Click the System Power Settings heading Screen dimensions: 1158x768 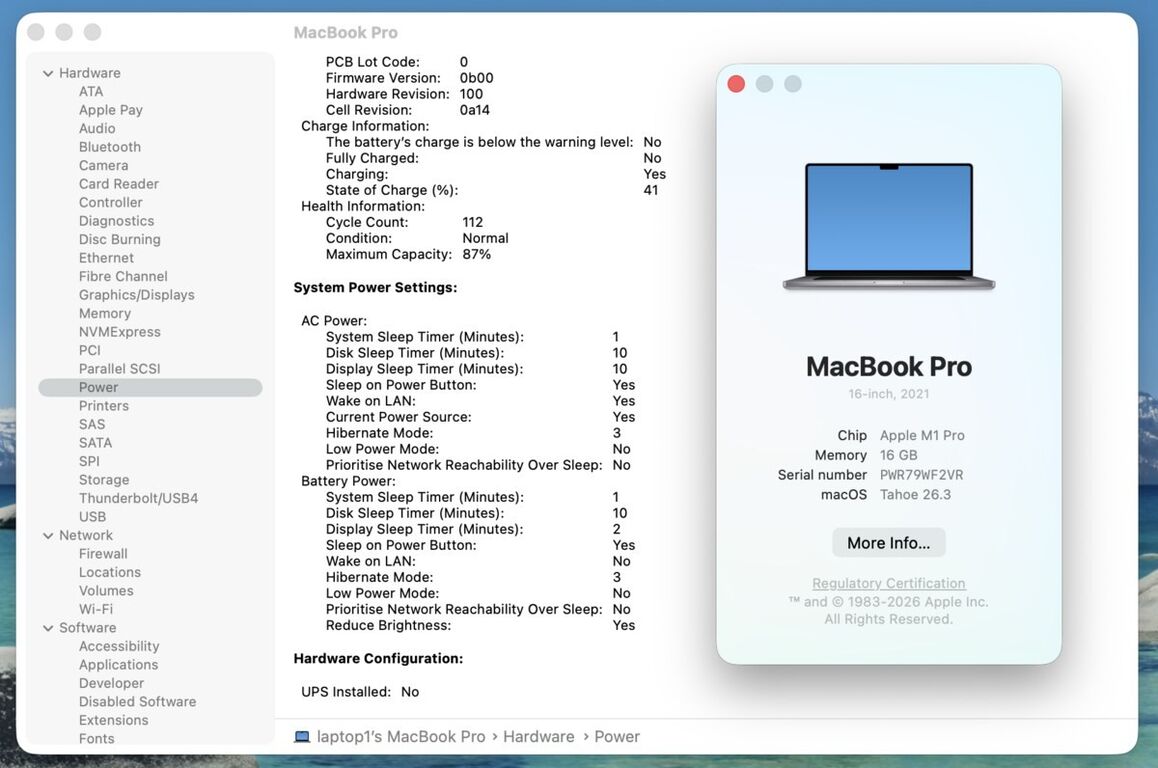tap(375, 287)
